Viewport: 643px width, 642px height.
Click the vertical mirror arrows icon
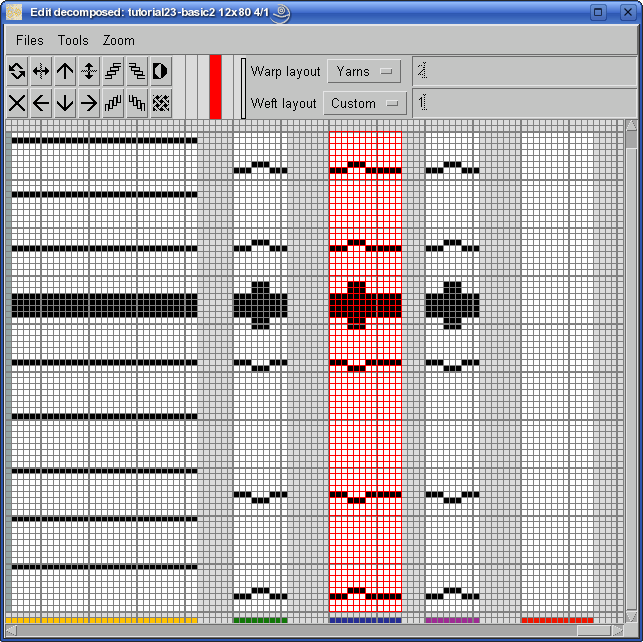point(89,71)
